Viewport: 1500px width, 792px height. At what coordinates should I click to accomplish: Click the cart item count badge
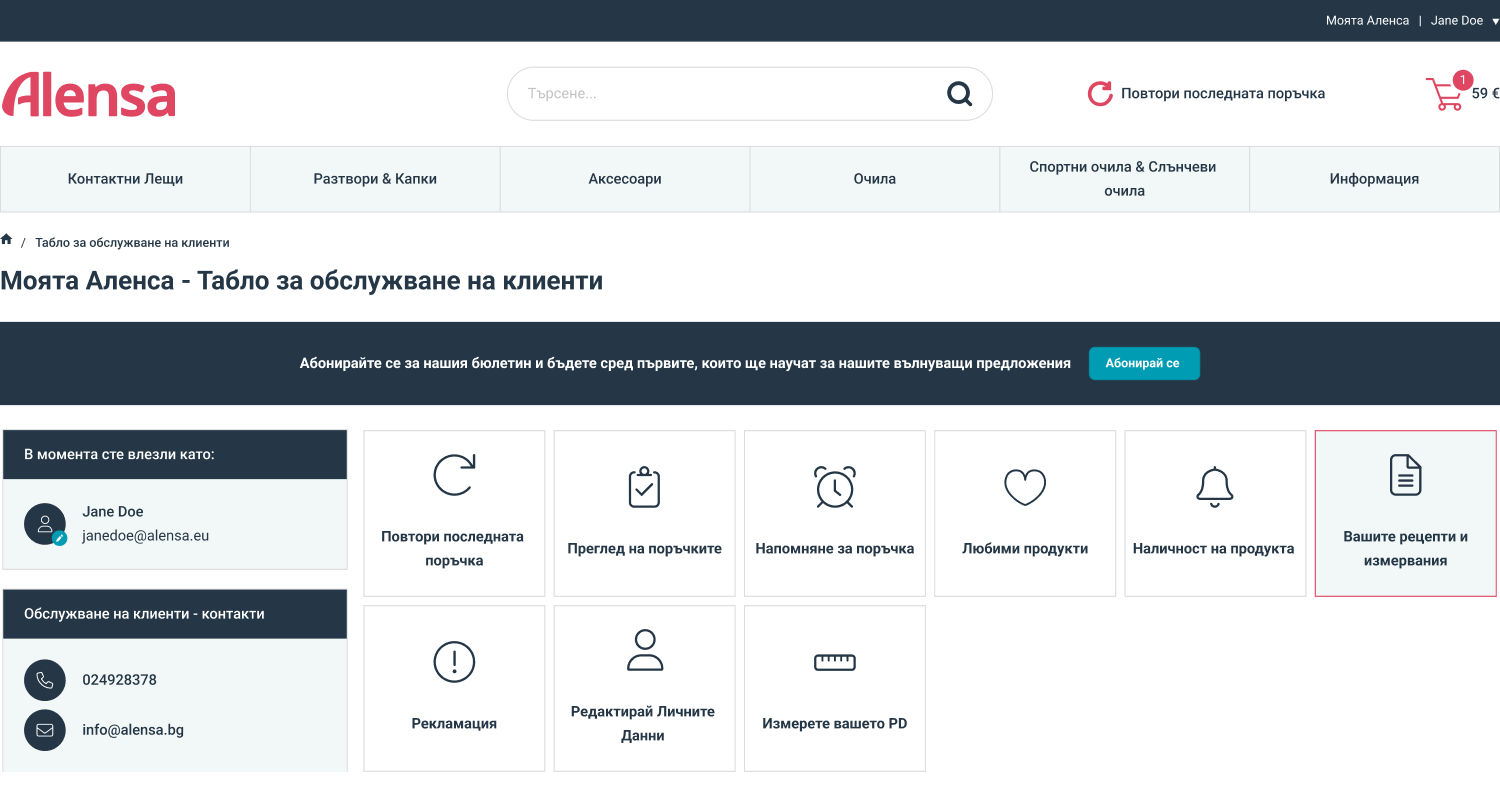(1462, 80)
